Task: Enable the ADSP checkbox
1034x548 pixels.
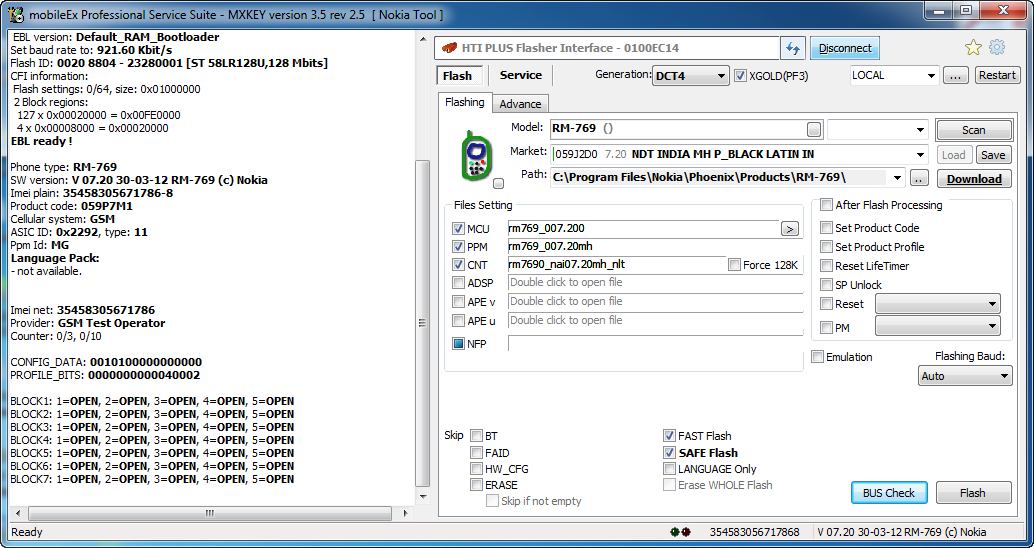Action: pos(458,282)
